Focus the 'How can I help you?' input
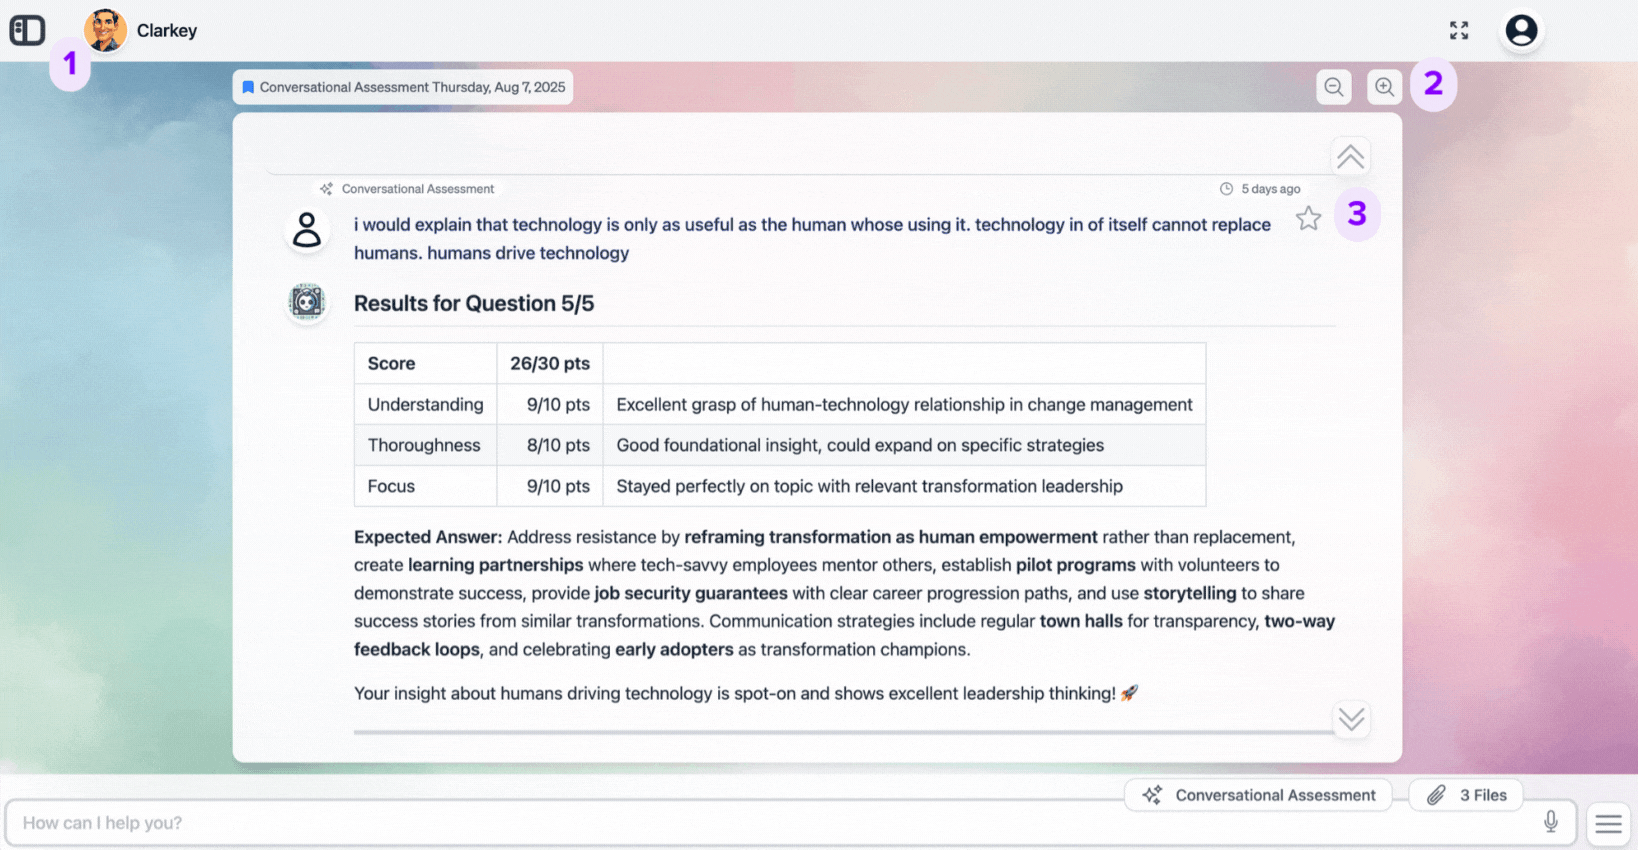 click(x=790, y=823)
